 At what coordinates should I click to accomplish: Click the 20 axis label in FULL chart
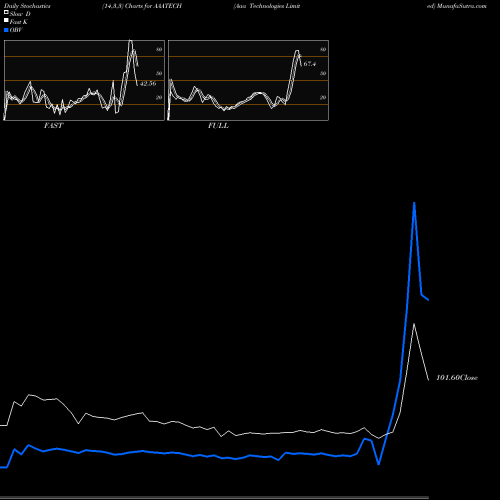pos(323,97)
